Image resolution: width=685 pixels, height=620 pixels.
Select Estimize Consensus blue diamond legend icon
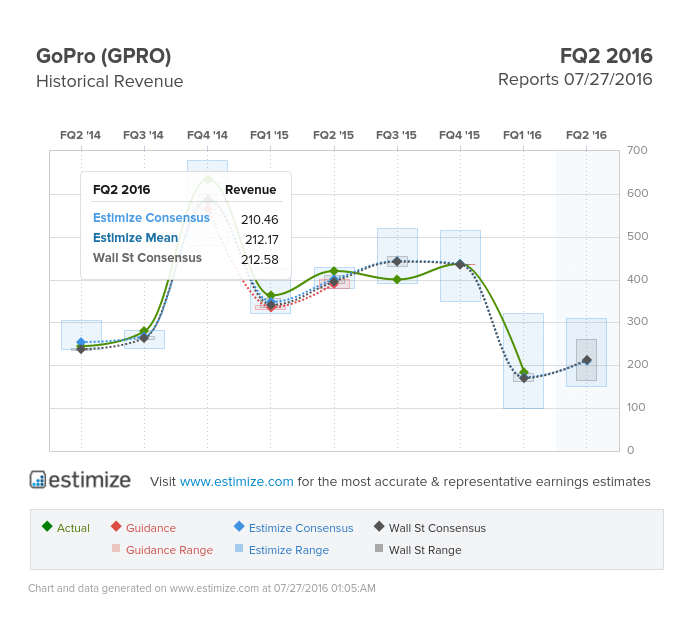pyautogui.click(x=239, y=526)
